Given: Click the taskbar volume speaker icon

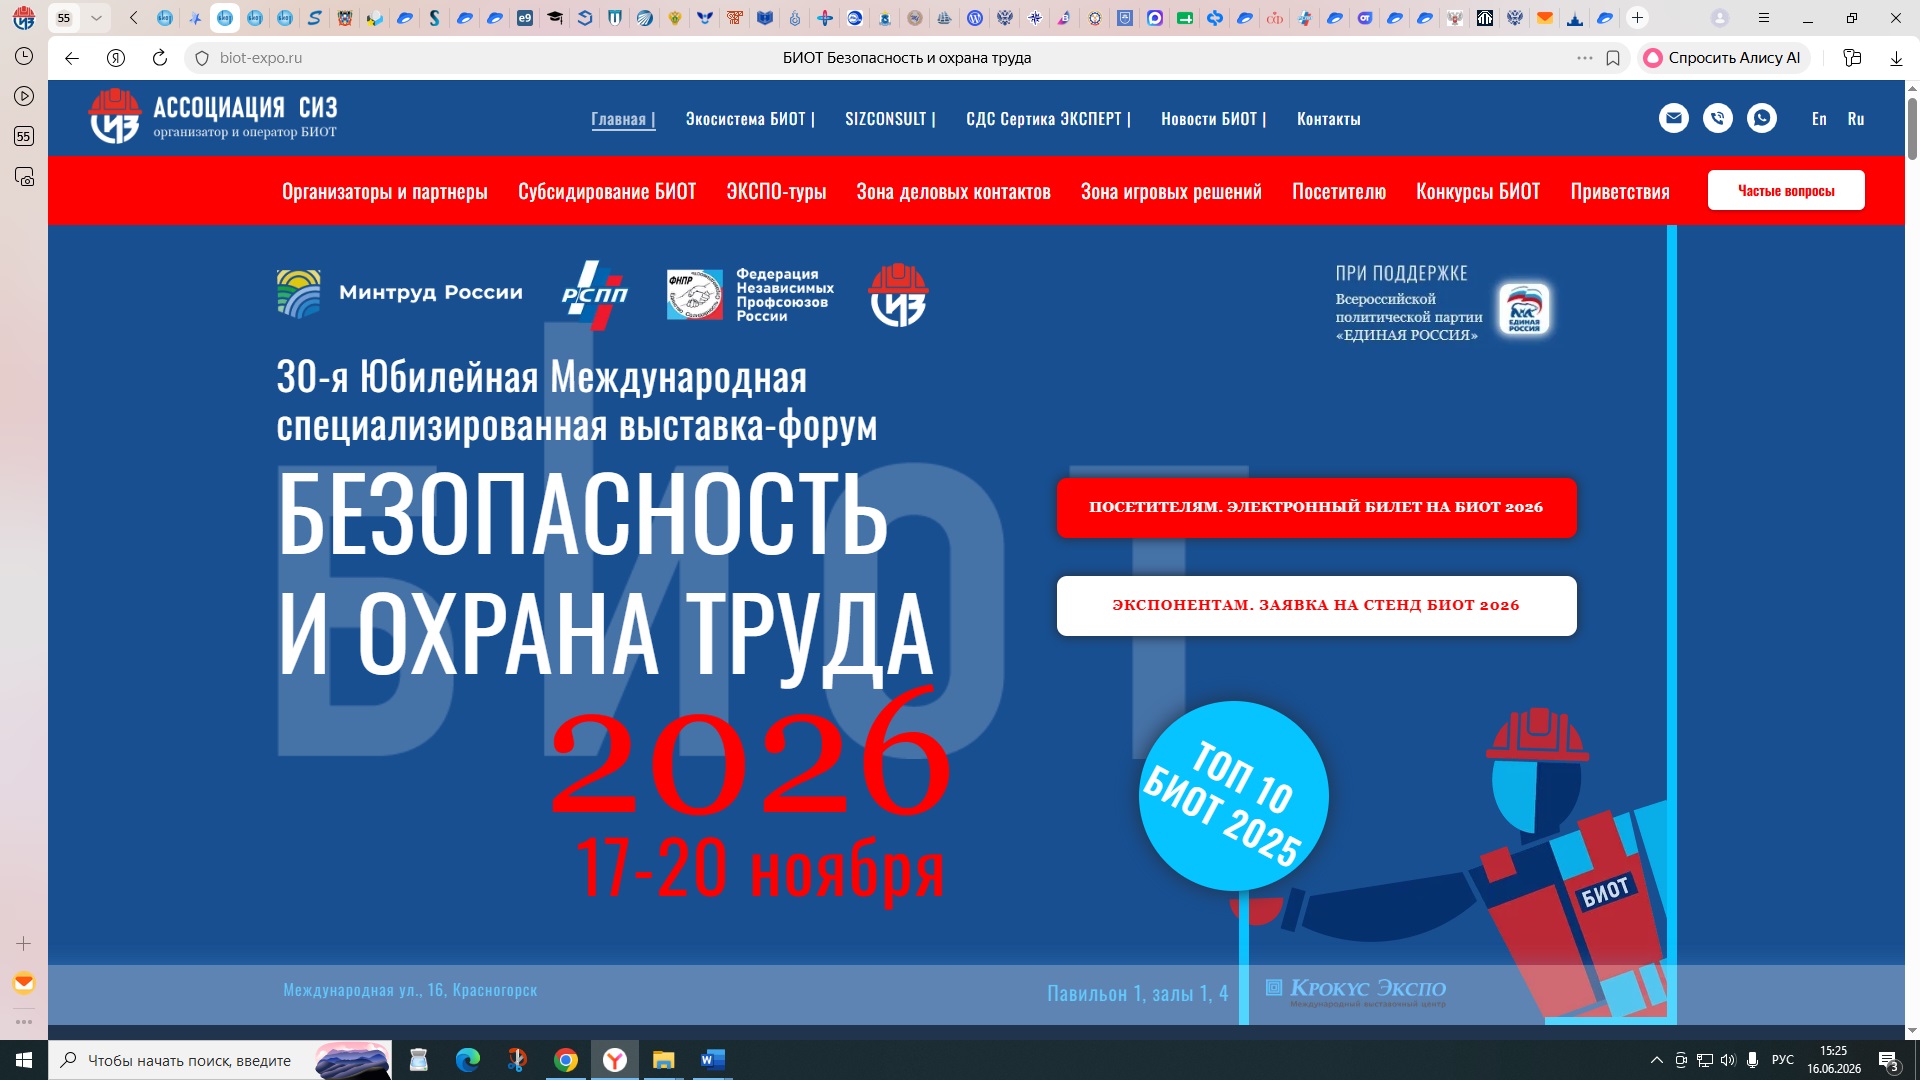Looking at the screenshot, I should point(1728,1060).
